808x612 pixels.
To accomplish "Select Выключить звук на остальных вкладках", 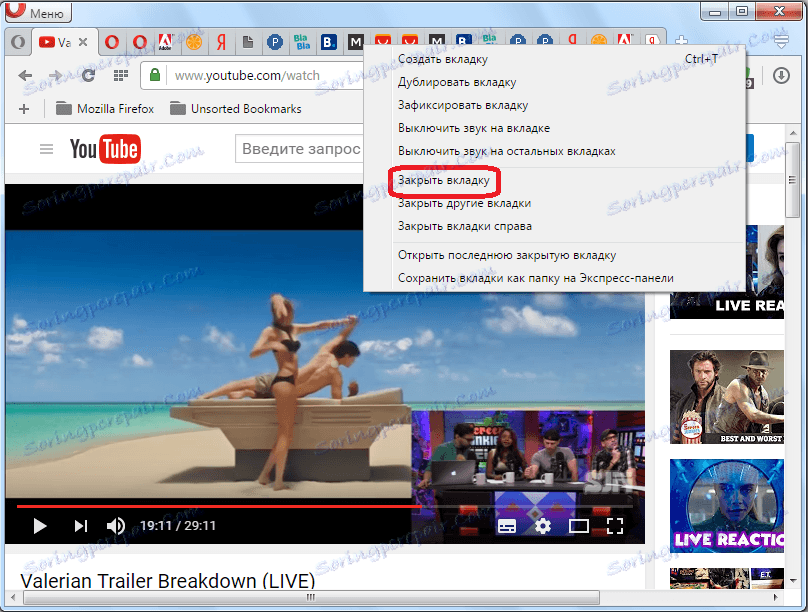I will point(554,151).
